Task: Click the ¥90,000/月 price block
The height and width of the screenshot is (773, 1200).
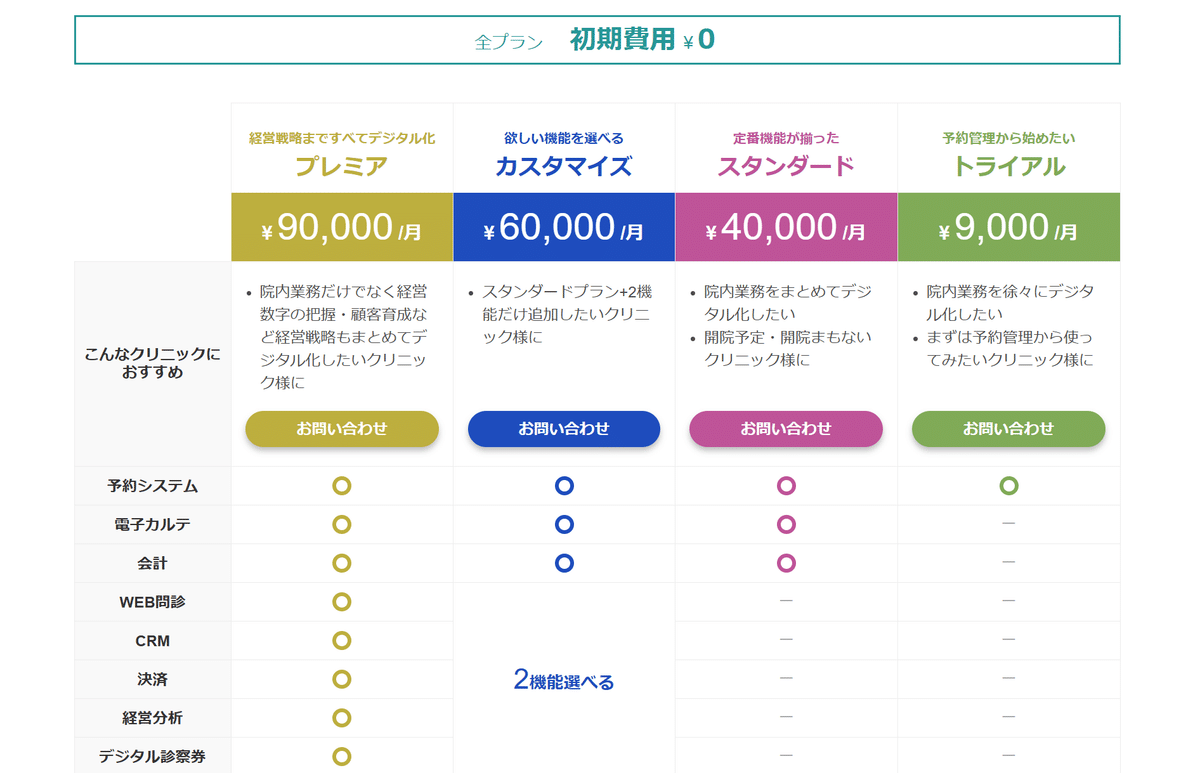Action: pyautogui.click(x=341, y=227)
